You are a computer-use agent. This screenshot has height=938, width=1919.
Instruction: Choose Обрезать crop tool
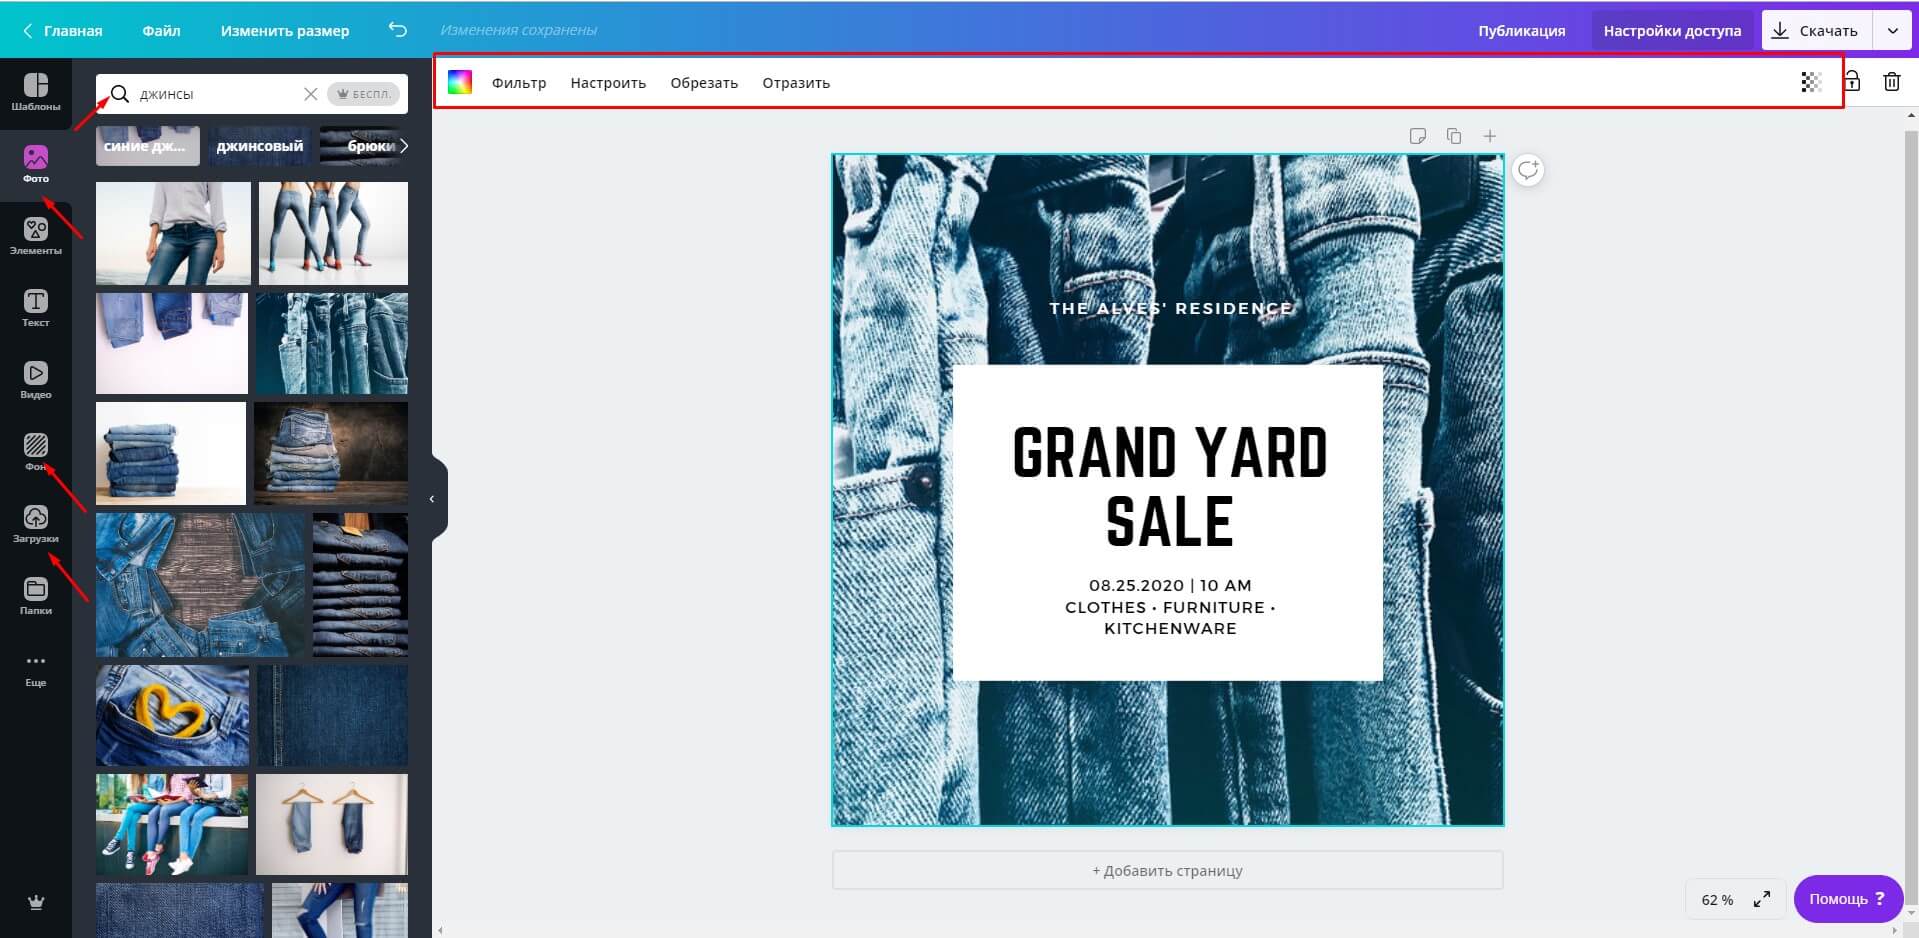704,83
